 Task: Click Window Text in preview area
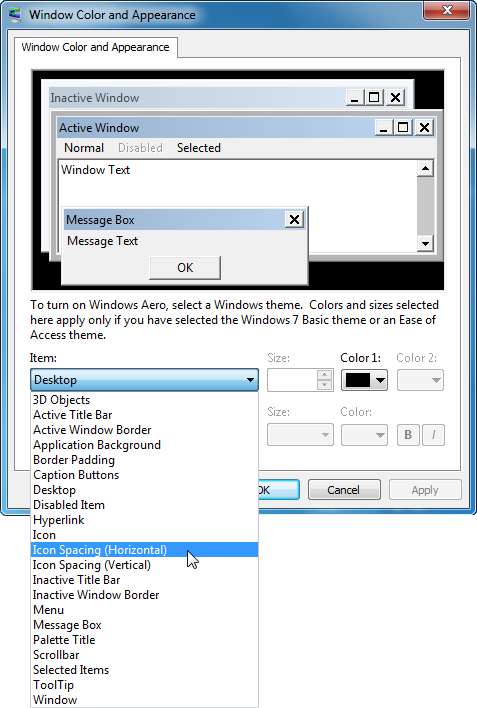tap(95, 170)
